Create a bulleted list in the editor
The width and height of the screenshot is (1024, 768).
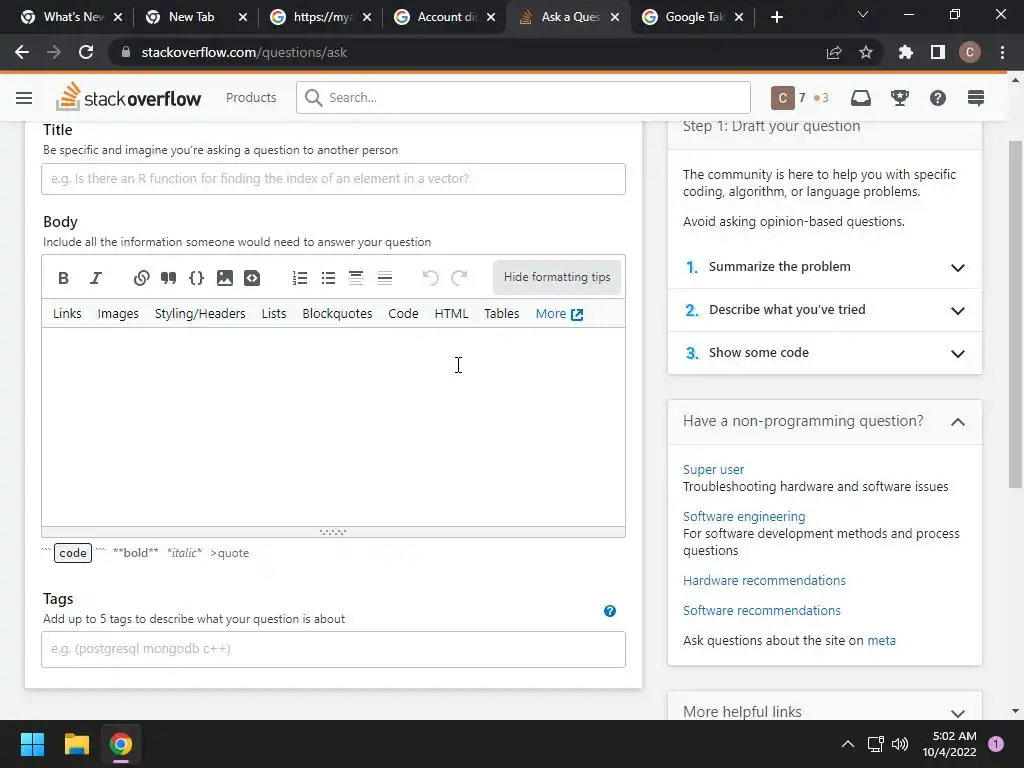pos(328,278)
